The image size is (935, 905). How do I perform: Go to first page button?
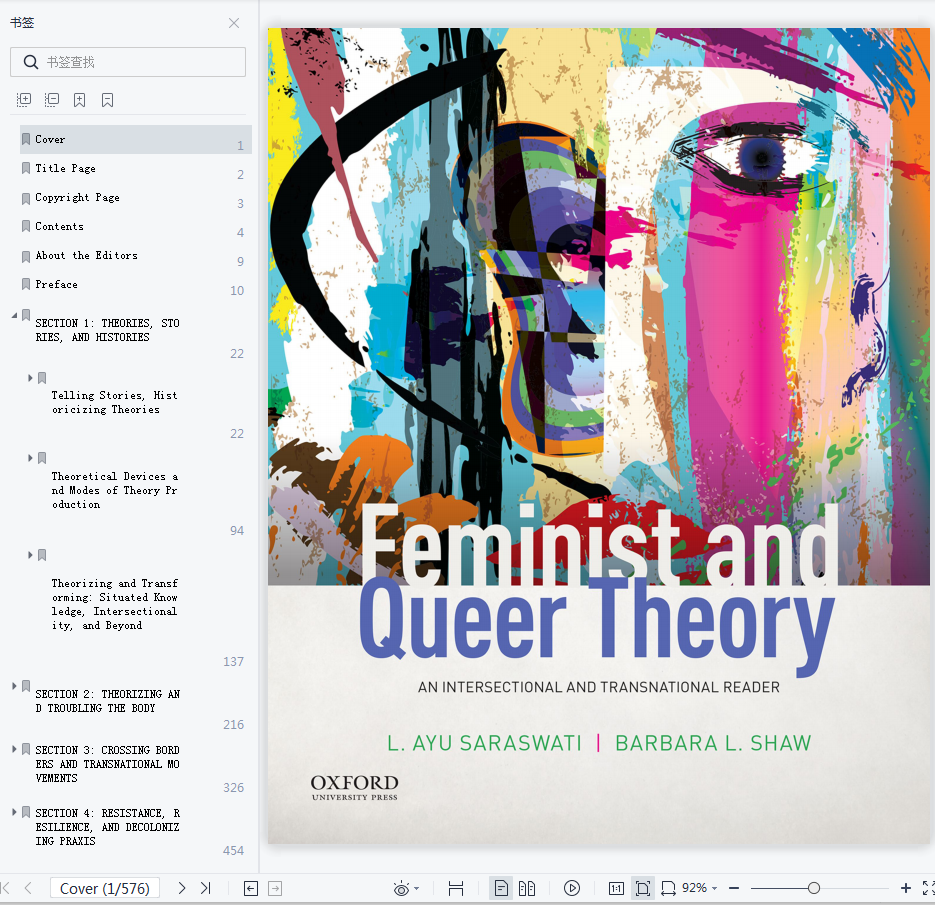pos(5,888)
